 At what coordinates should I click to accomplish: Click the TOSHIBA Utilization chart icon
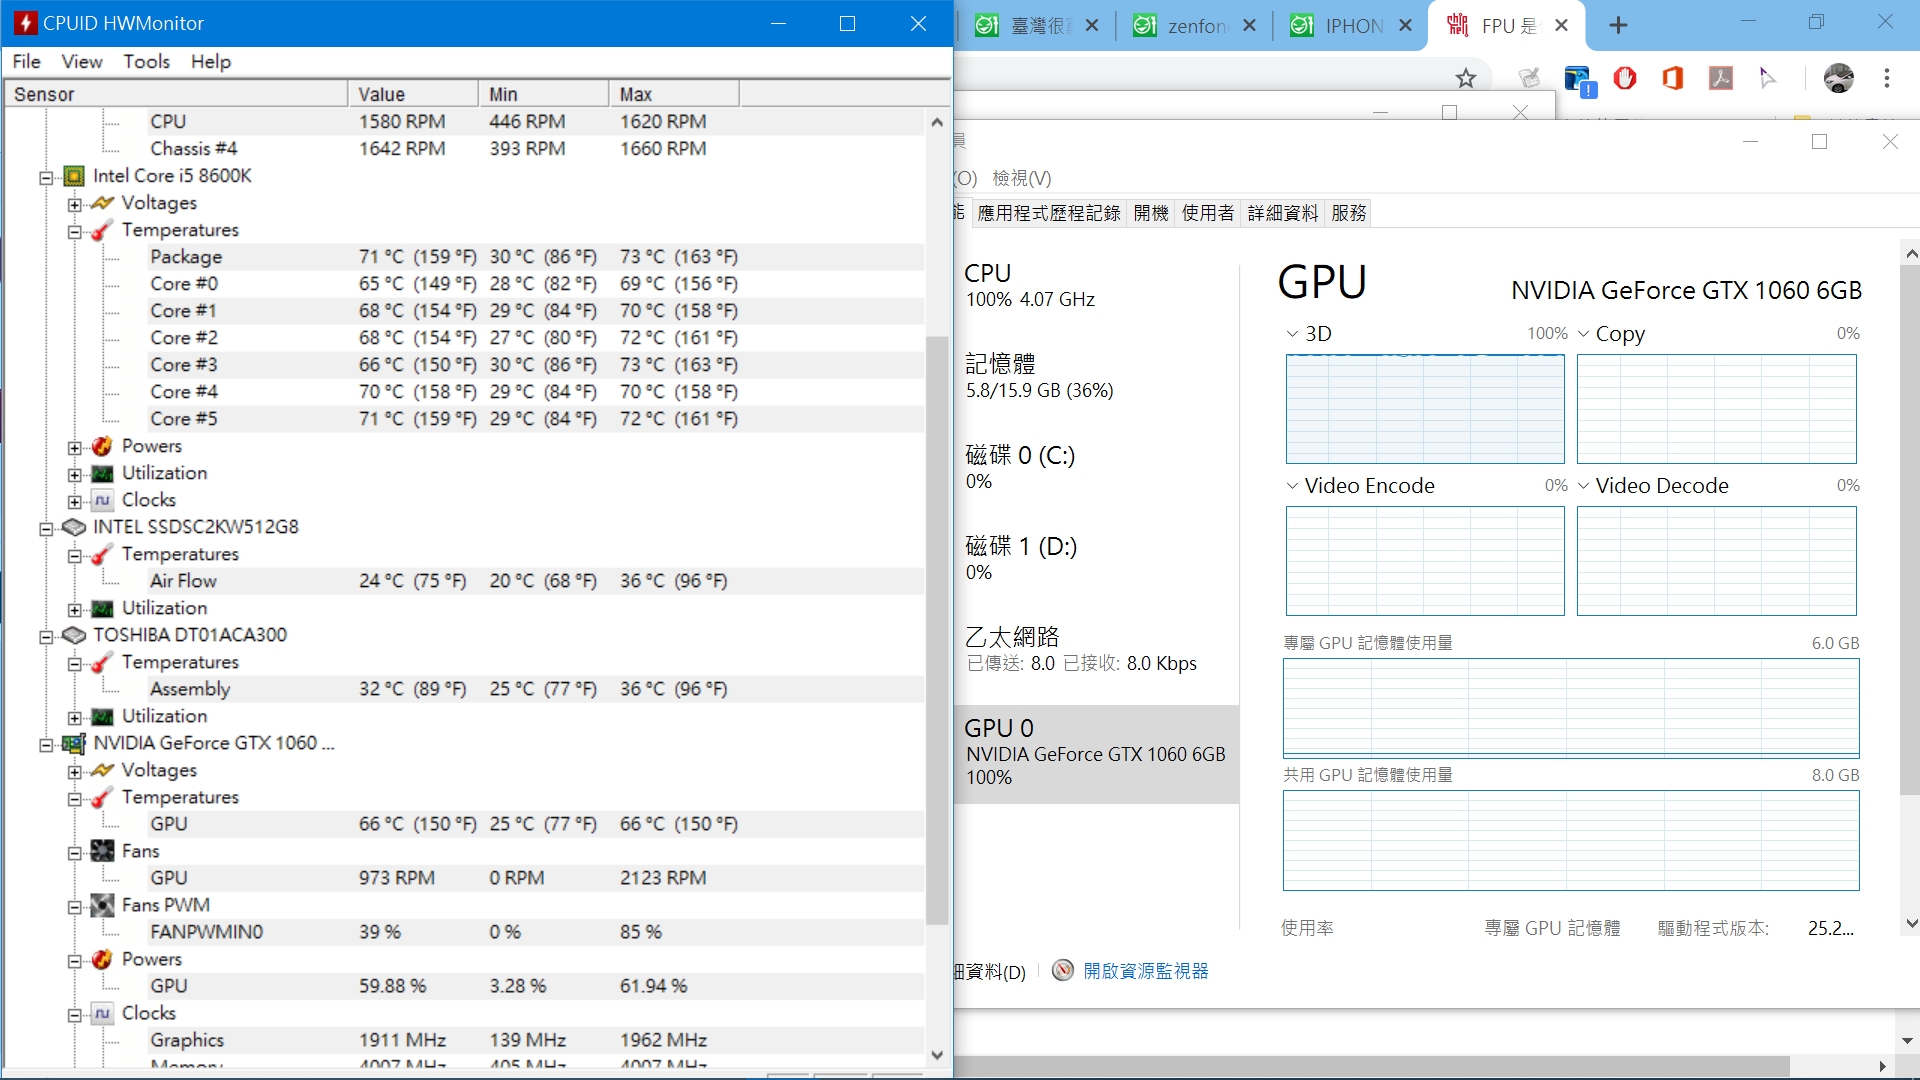tap(102, 716)
